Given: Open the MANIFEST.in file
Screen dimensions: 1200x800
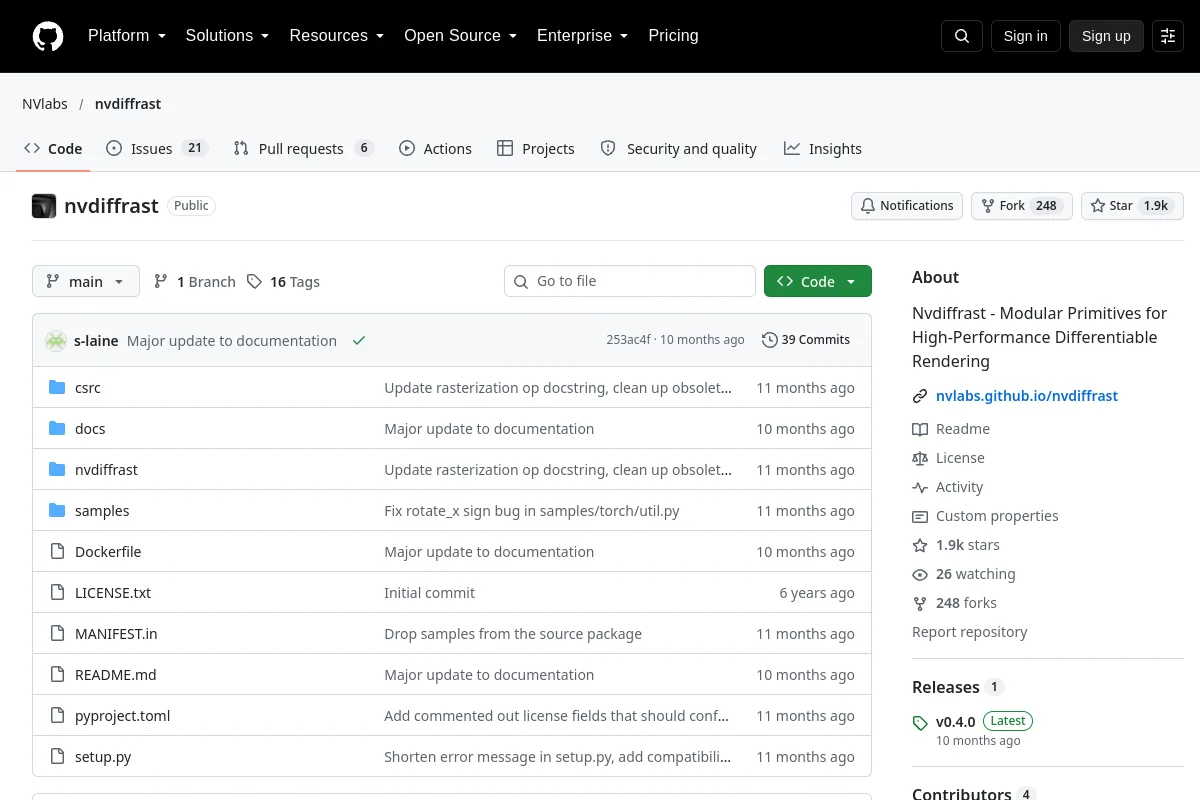Looking at the screenshot, I should 116,634.
